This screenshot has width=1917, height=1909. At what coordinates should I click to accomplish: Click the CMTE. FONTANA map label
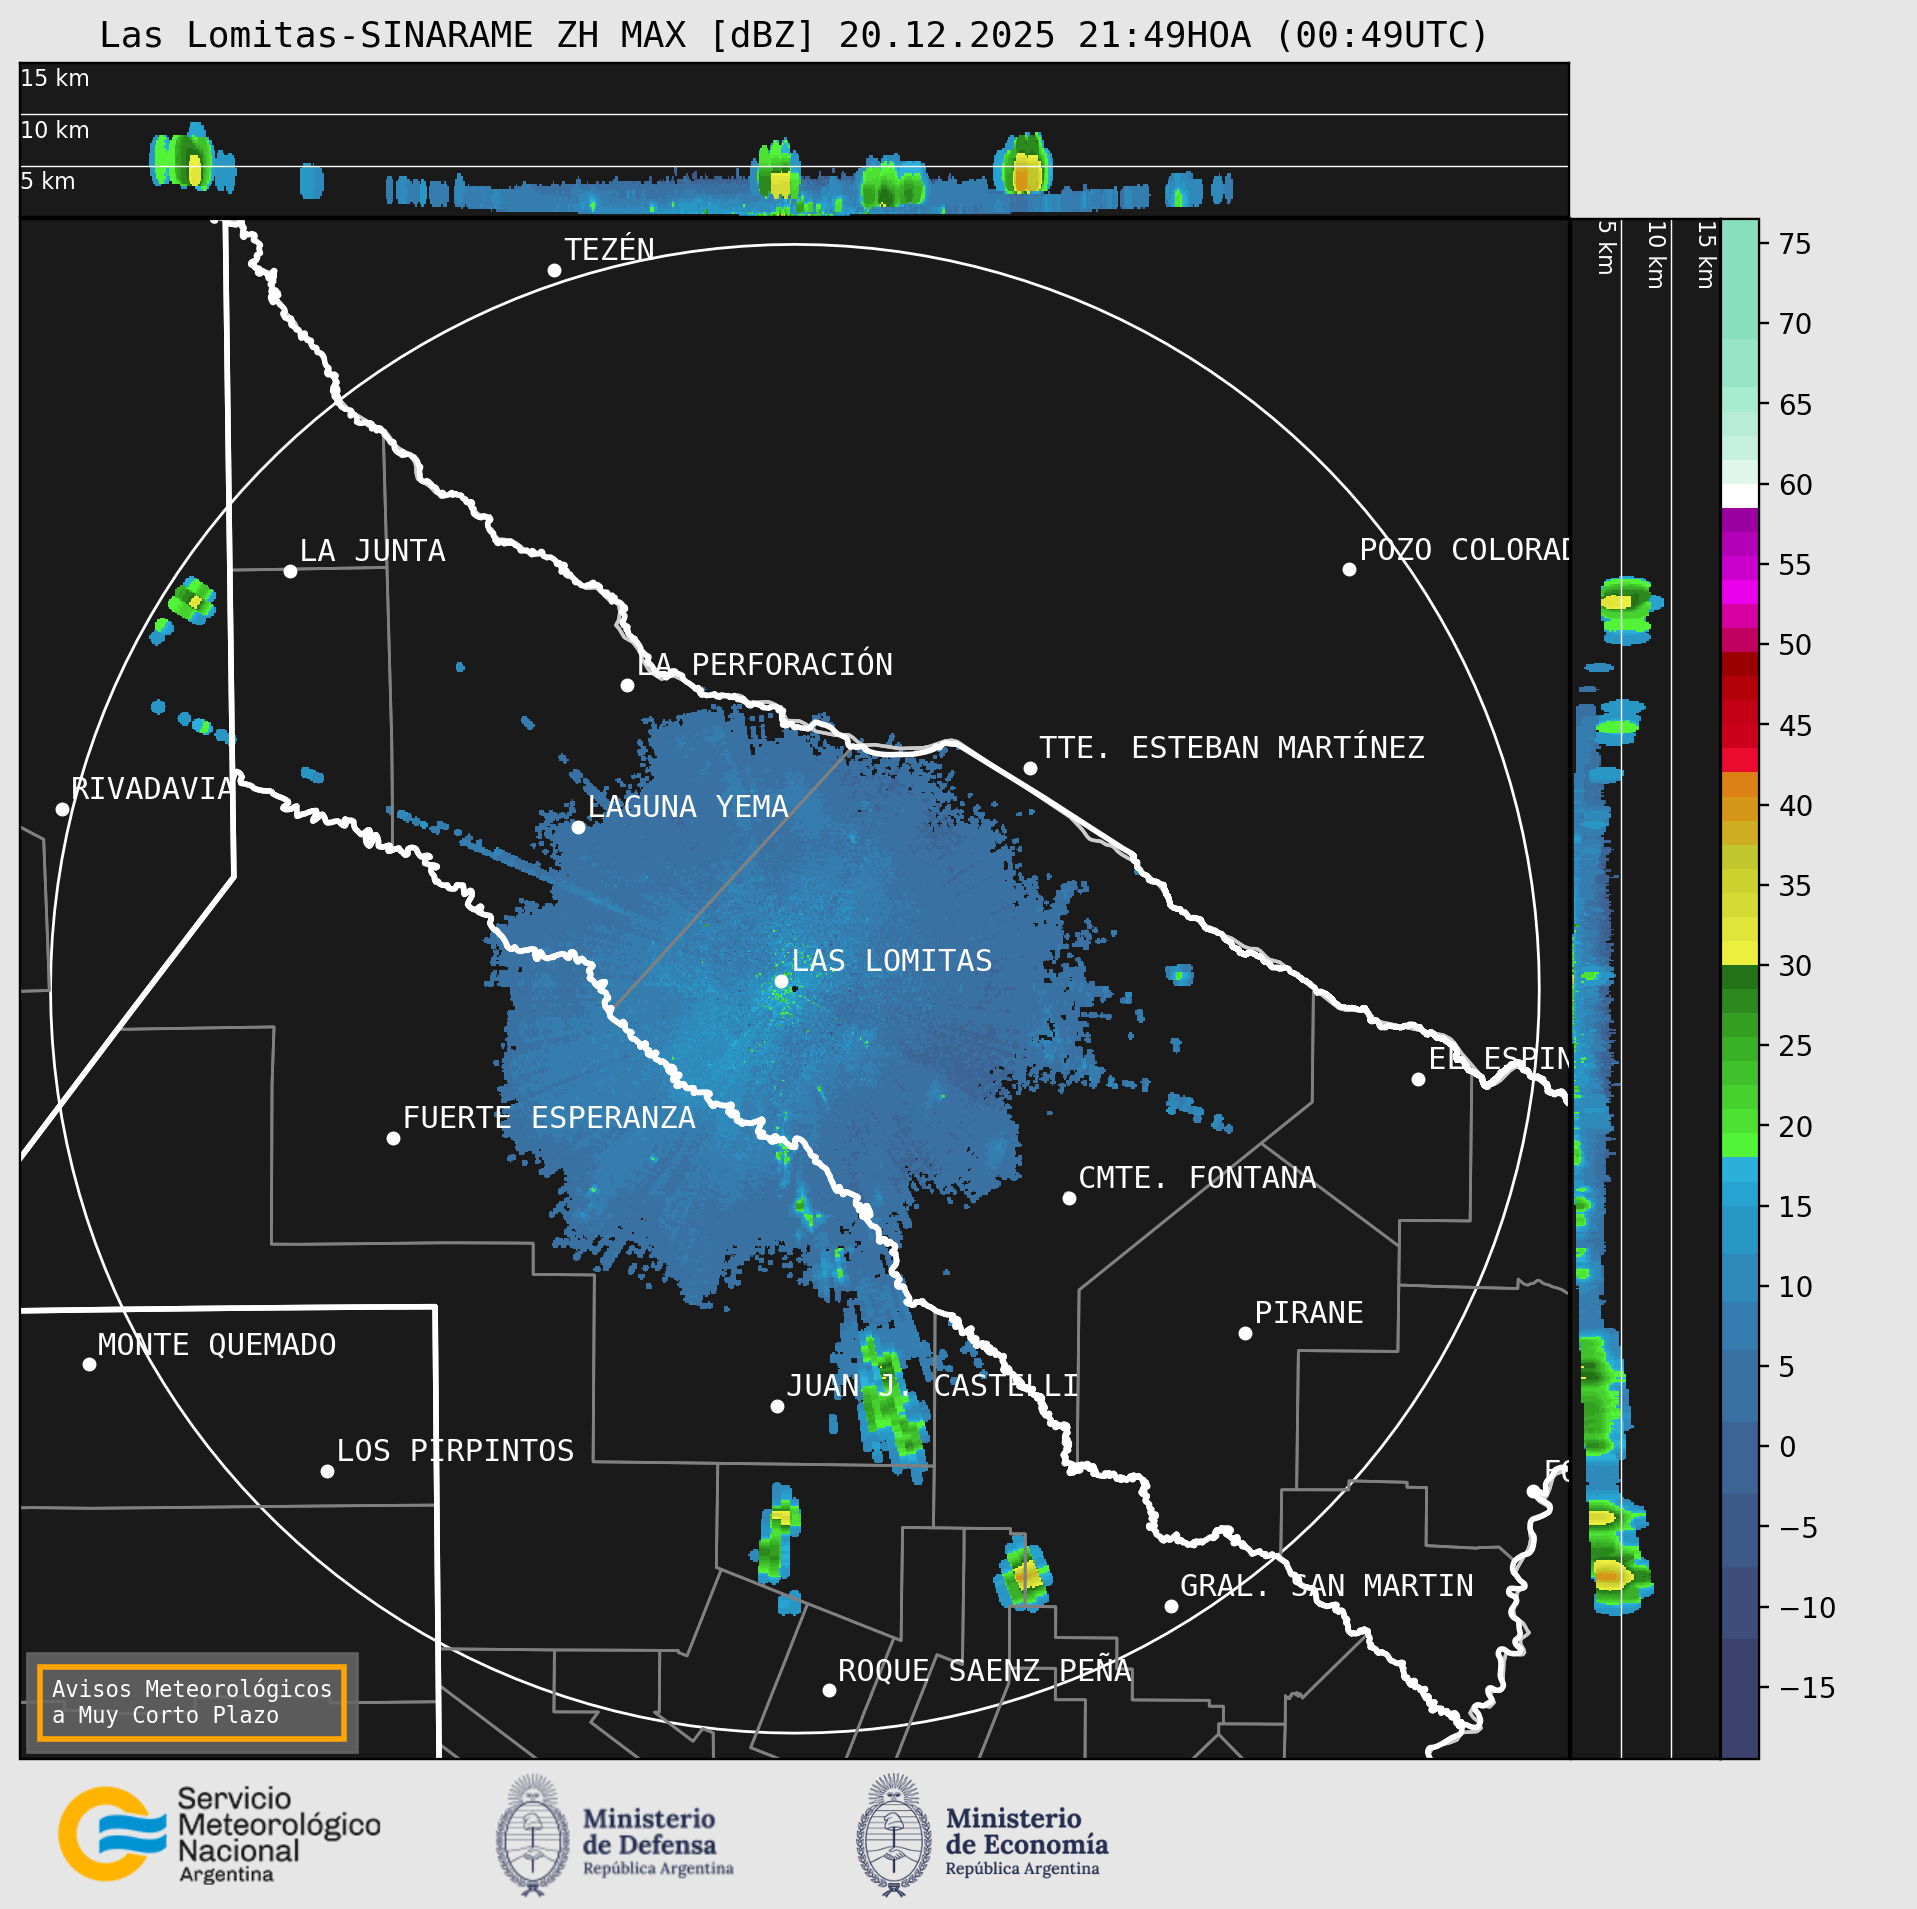click(x=1197, y=1178)
